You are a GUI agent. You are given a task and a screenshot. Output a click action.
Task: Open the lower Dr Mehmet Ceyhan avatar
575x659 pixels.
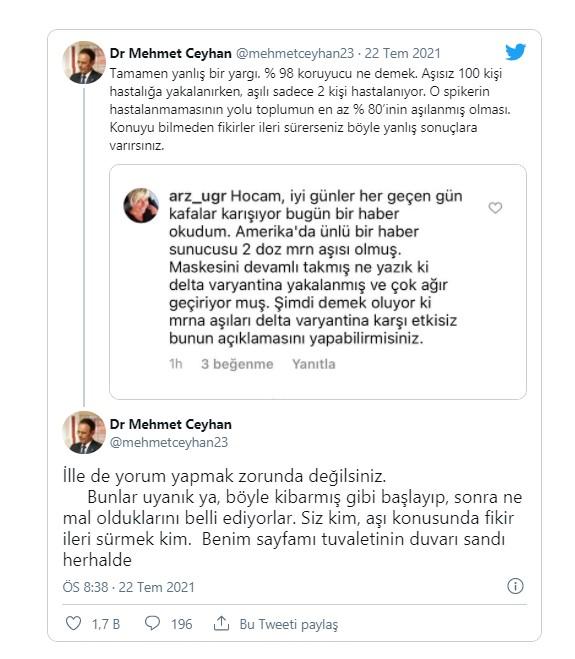coord(84,432)
